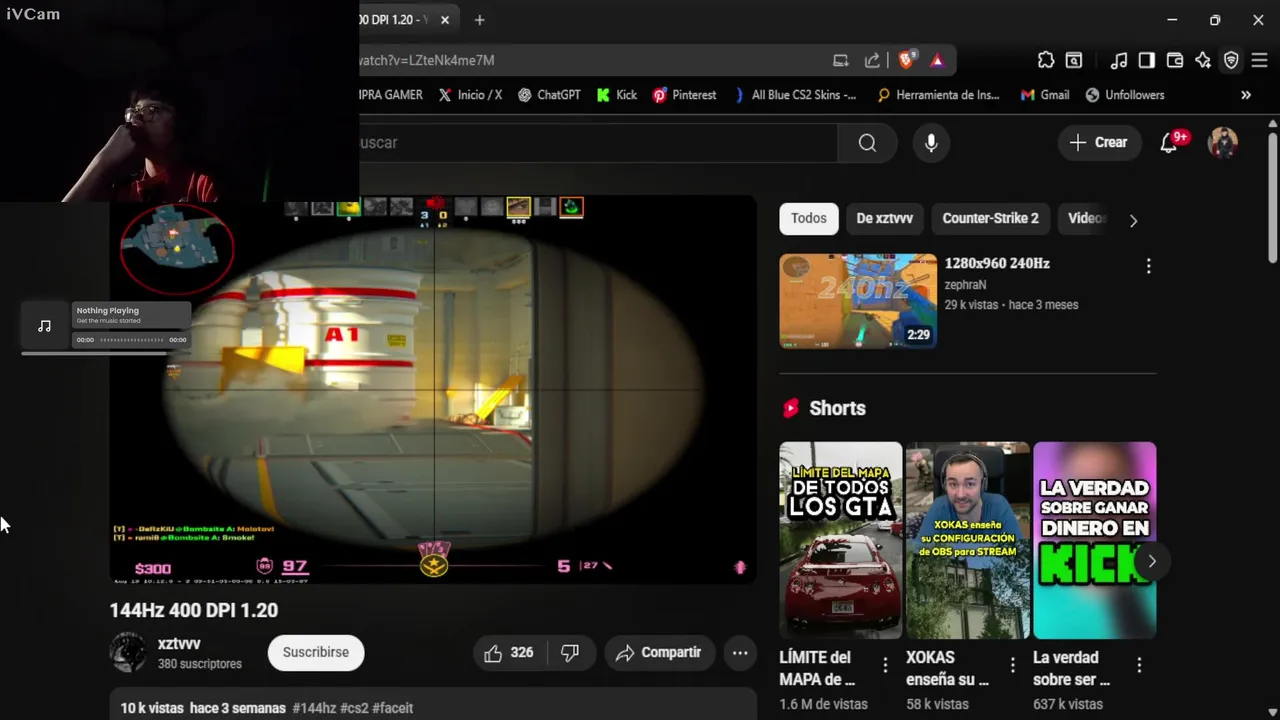1280x720 pixels.
Task: Select the Videos filter chip
Action: click(x=1086, y=218)
